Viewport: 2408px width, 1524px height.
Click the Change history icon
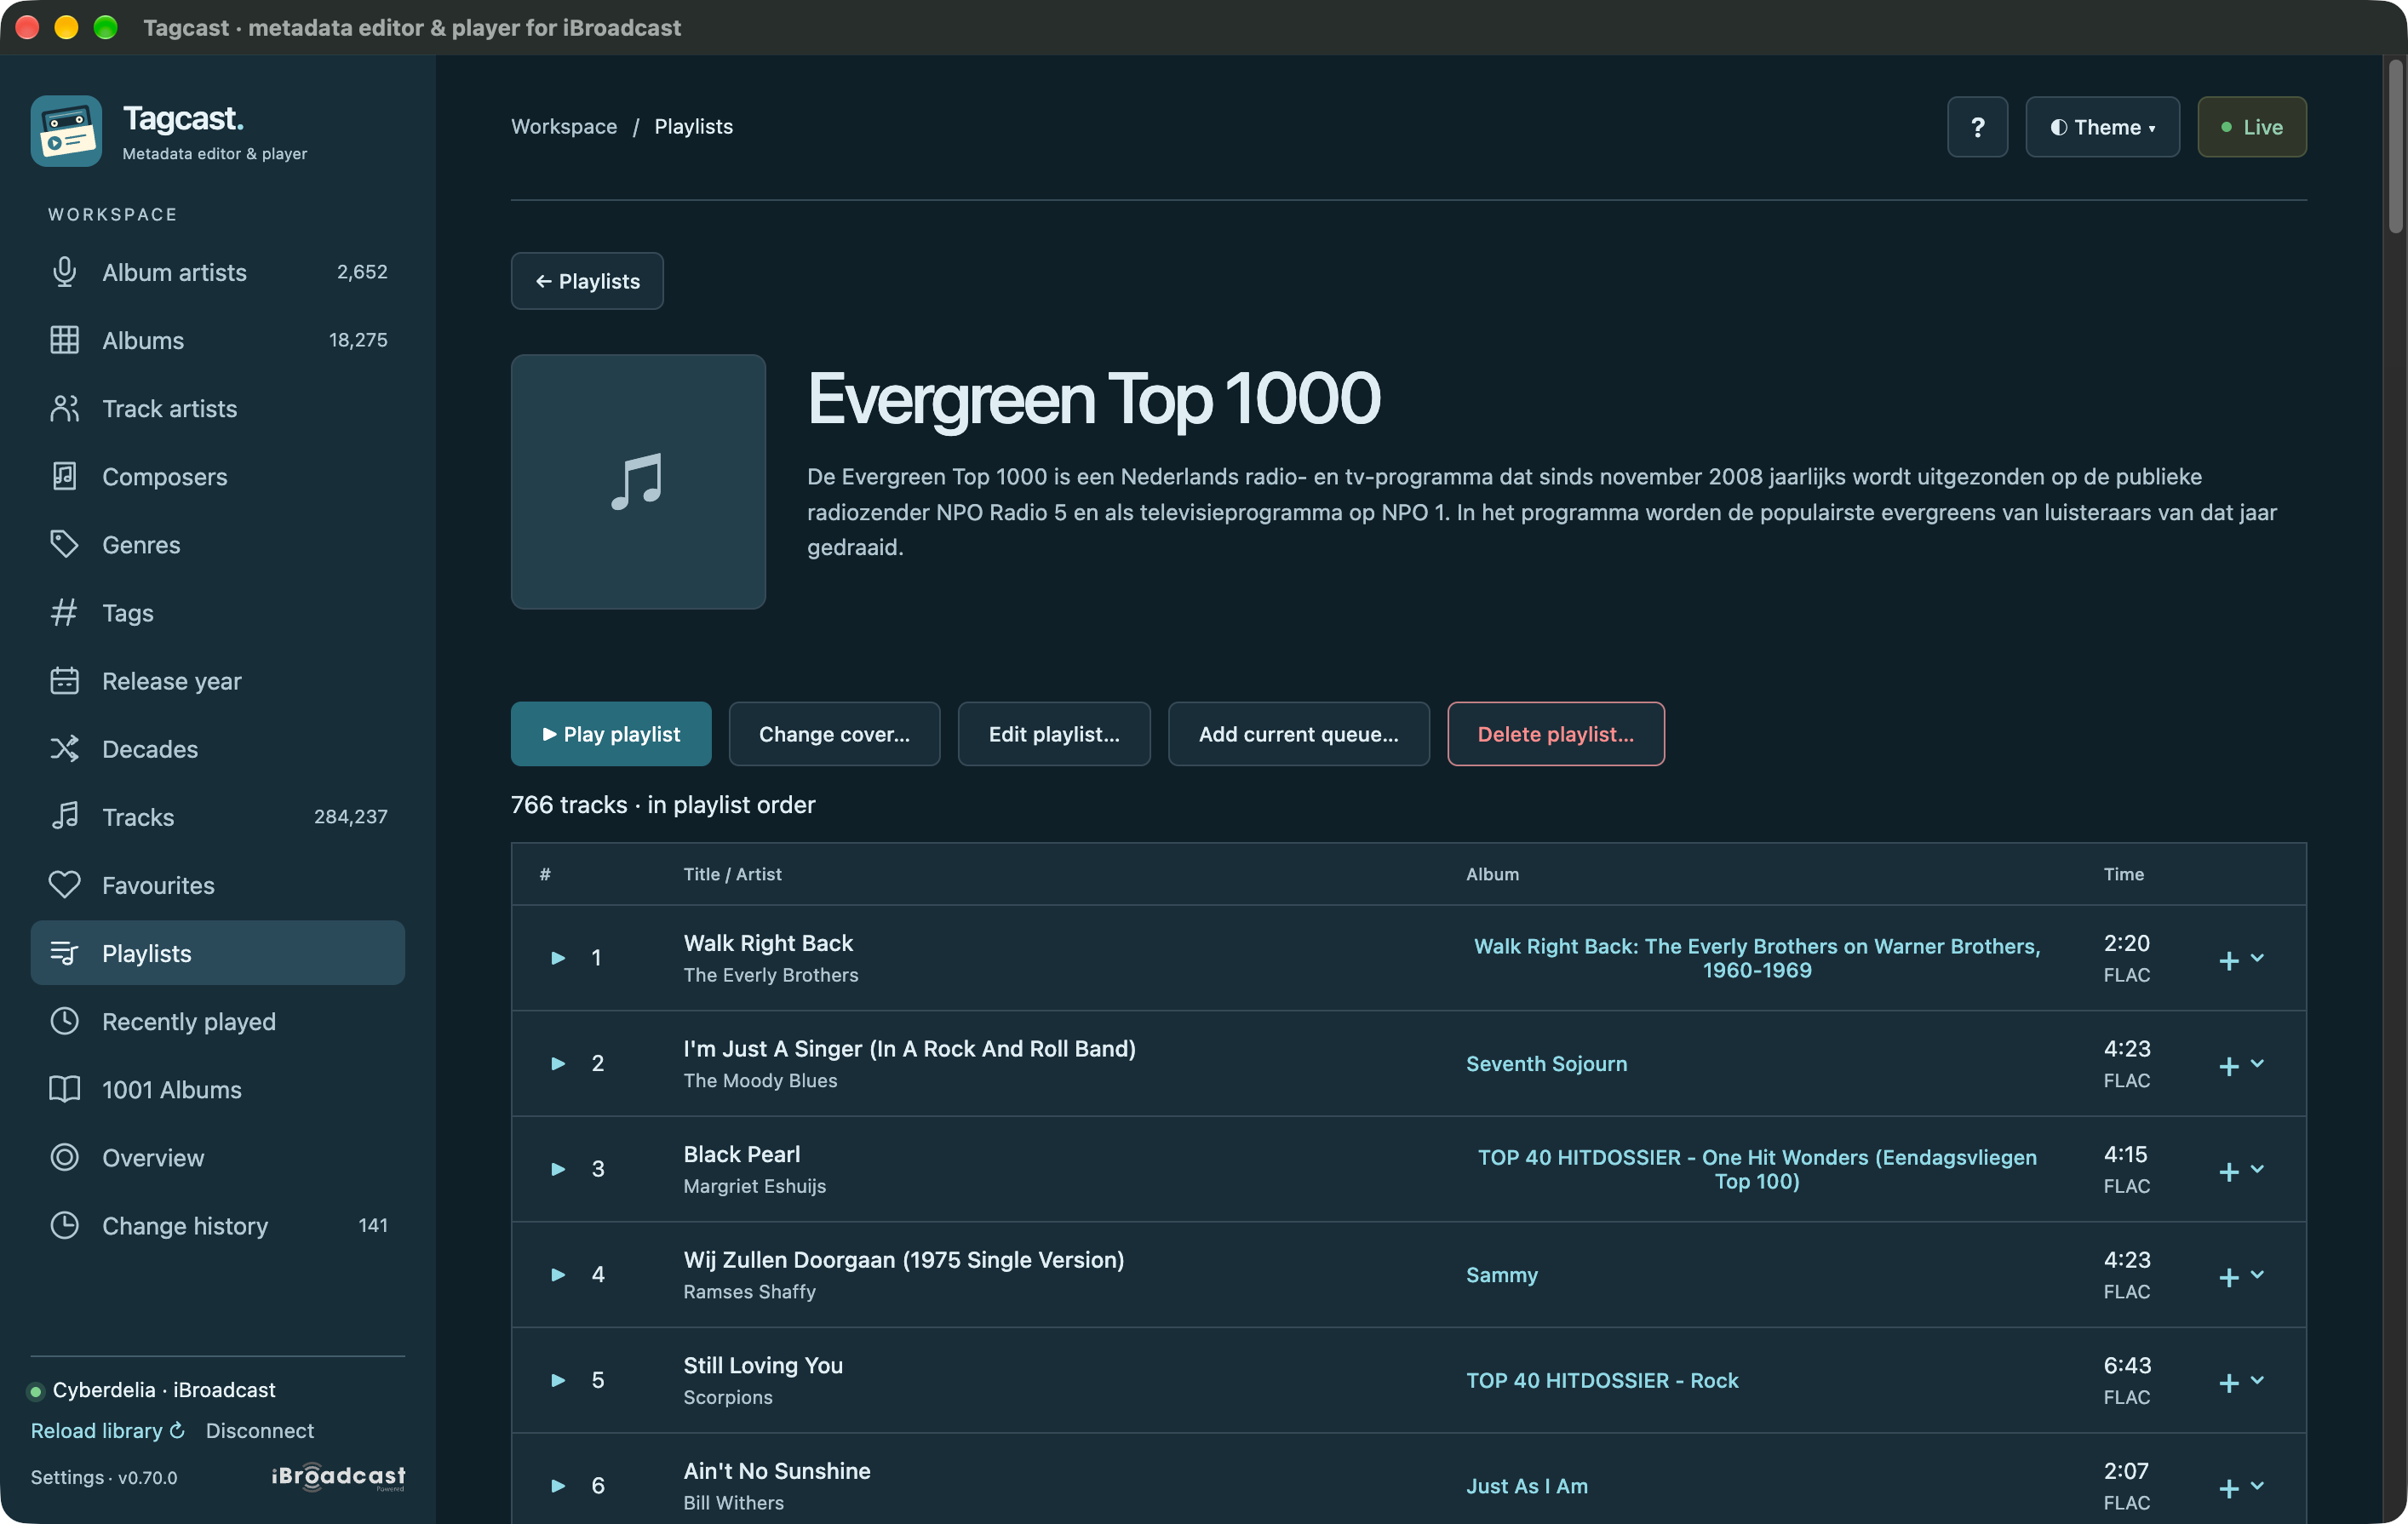coord(65,1225)
